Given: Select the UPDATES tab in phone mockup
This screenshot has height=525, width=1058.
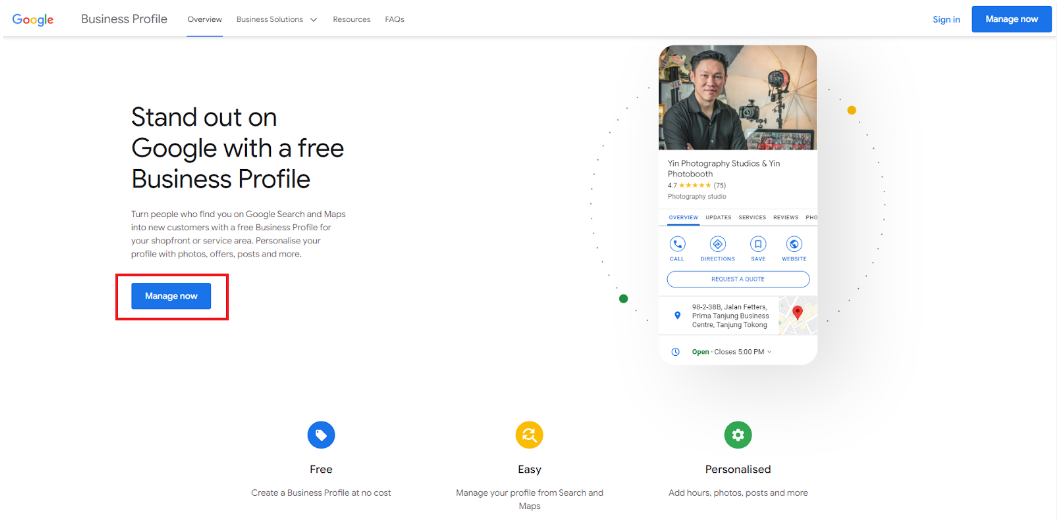Looking at the screenshot, I should pyautogui.click(x=718, y=218).
